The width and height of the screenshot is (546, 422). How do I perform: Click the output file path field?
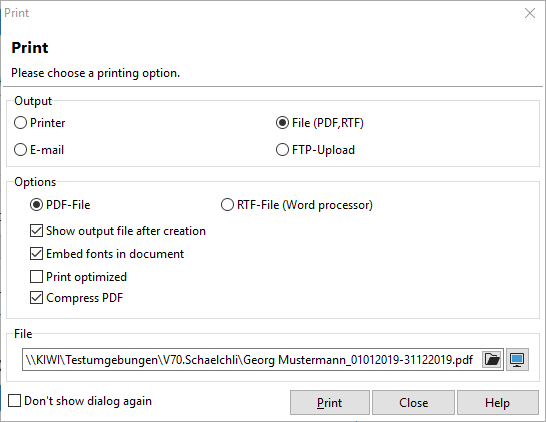pyautogui.click(x=252, y=359)
